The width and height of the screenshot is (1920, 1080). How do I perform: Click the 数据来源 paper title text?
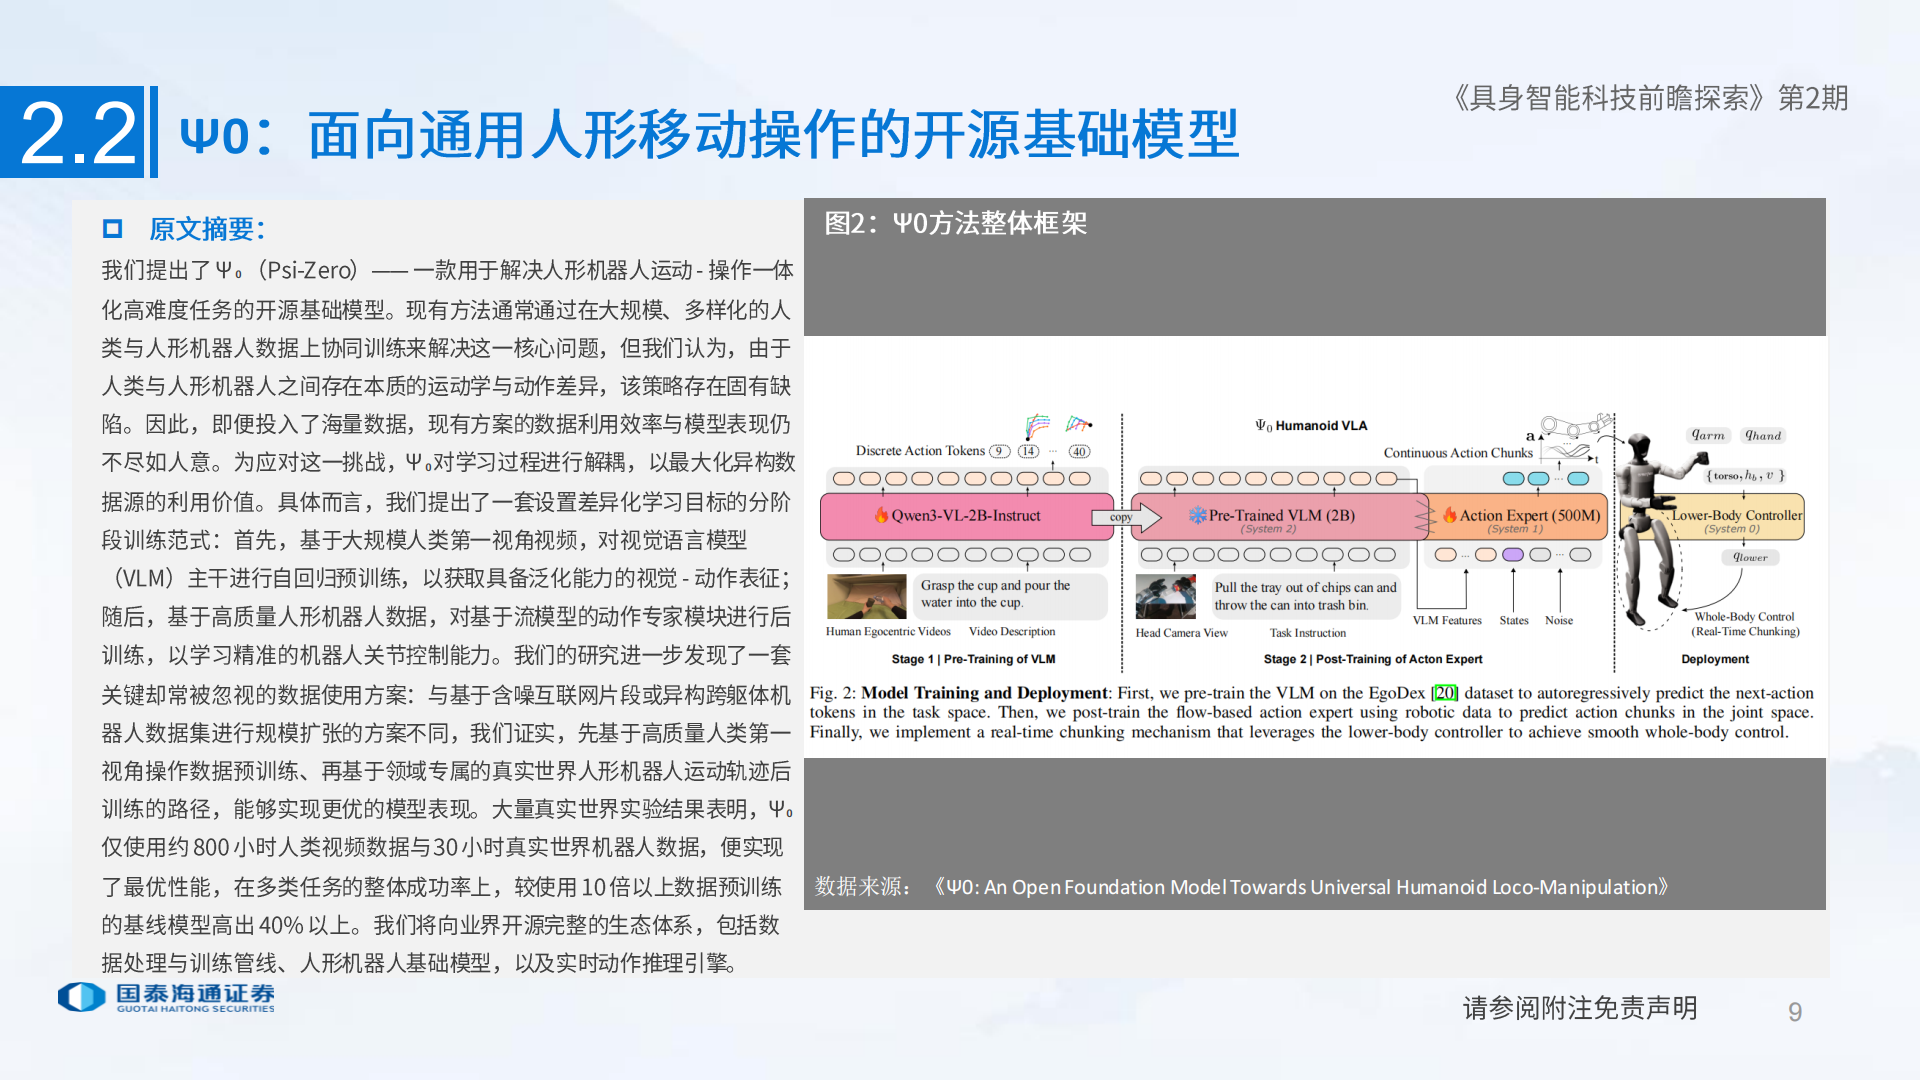(1300, 887)
